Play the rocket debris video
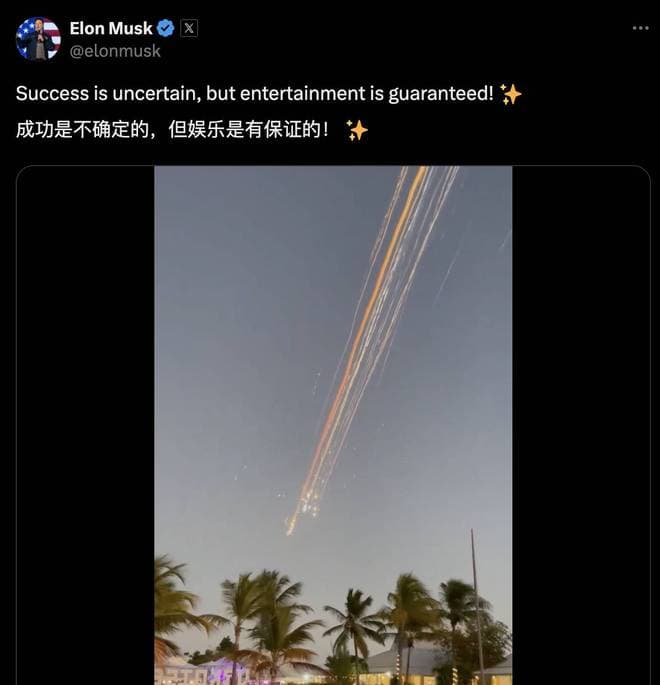The height and width of the screenshot is (685, 660). coord(333,425)
